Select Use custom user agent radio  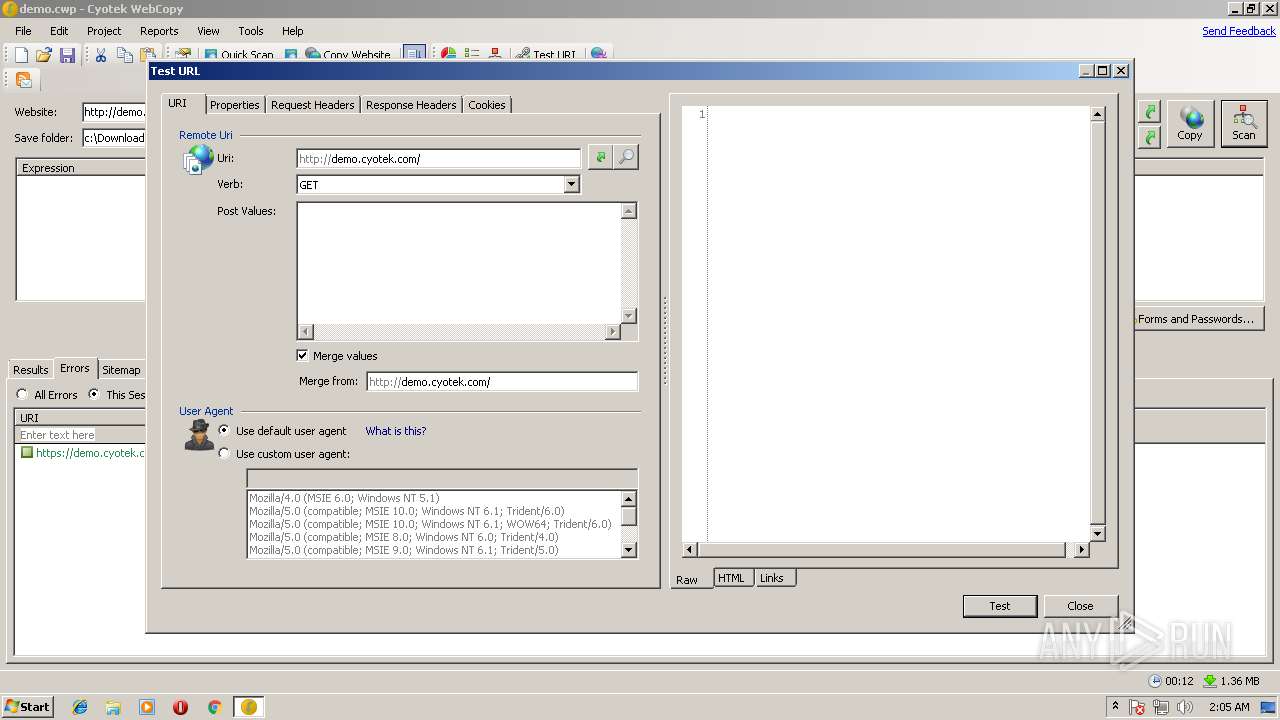tap(224, 453)
